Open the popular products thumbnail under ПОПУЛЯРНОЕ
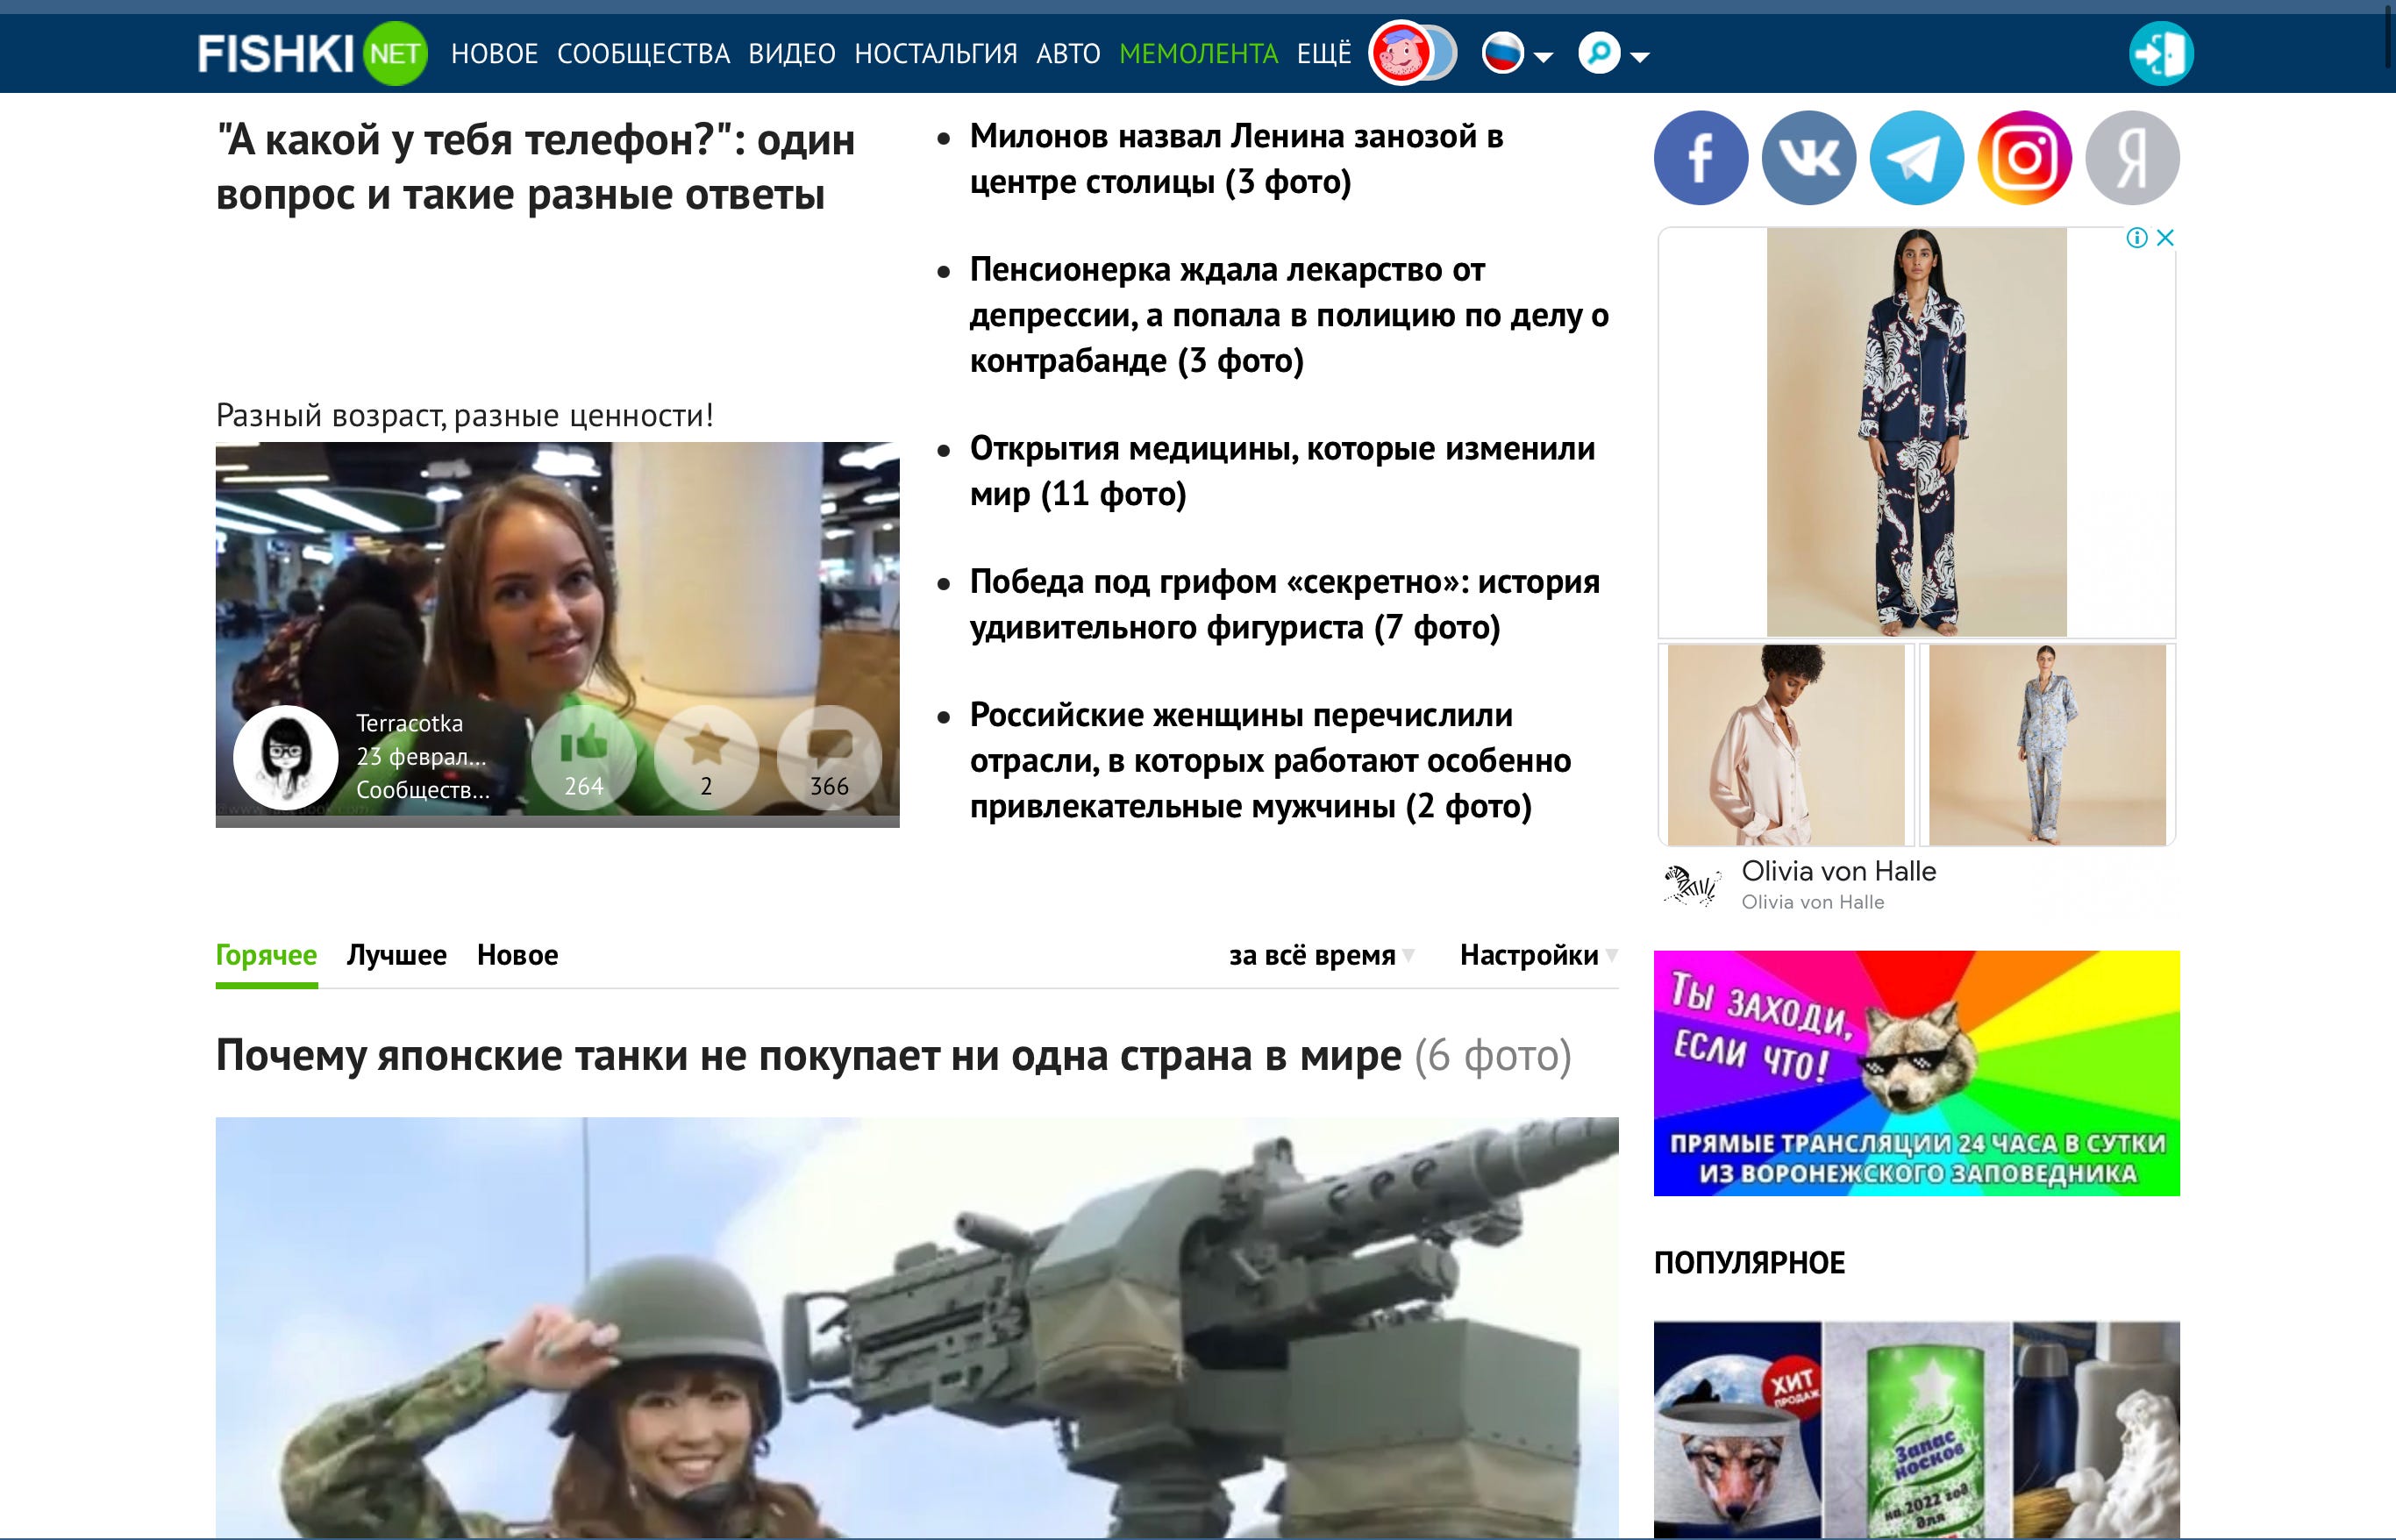Viewport: 2396px width, 1540px height. [1917, 1430]
